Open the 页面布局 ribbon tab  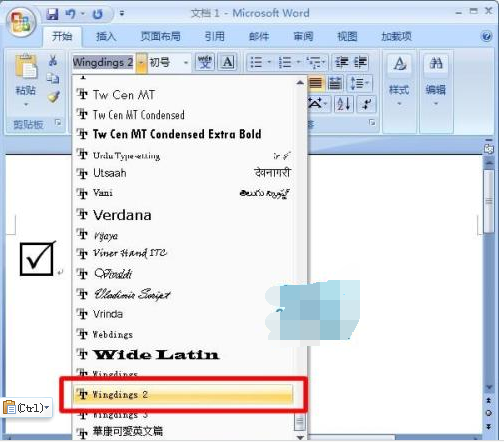click(x=160, y=36)
